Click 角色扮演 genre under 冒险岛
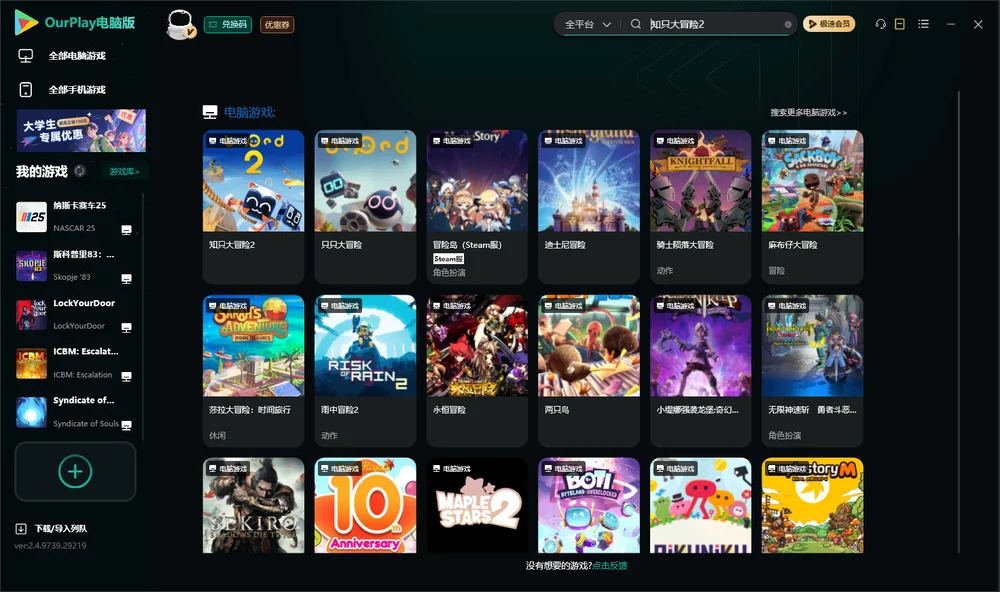The image size is (1000, 592). coord(449,273)
